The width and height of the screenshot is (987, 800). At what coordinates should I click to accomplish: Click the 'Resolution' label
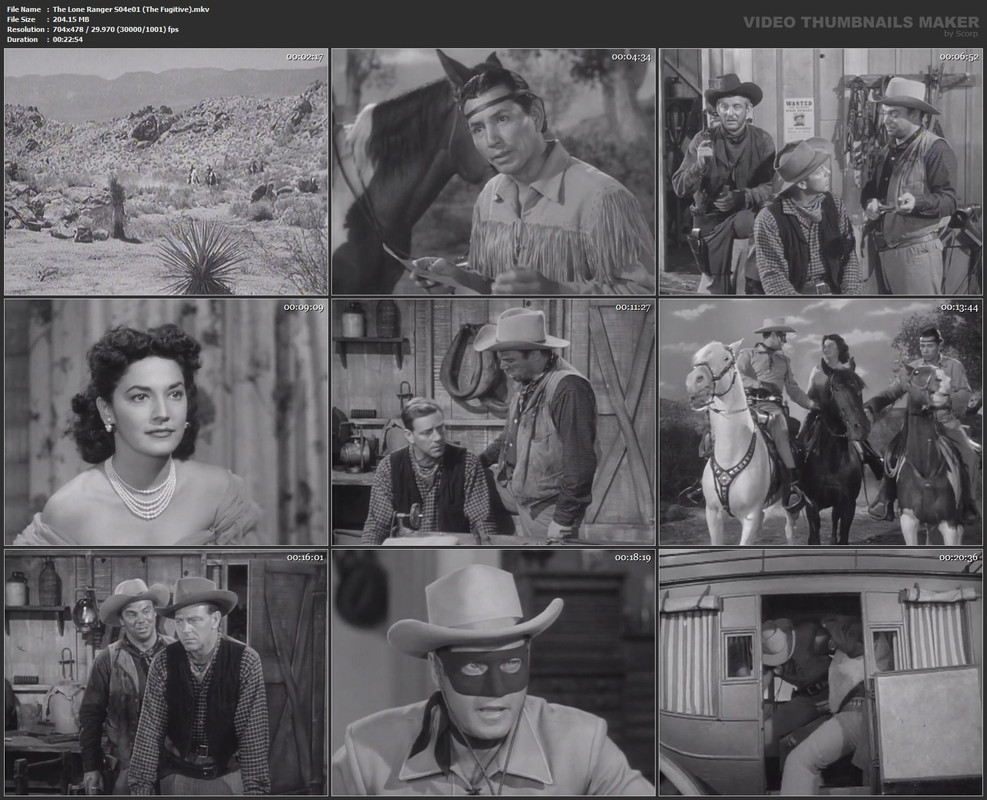pyautogui.click(x=25, y=30)
